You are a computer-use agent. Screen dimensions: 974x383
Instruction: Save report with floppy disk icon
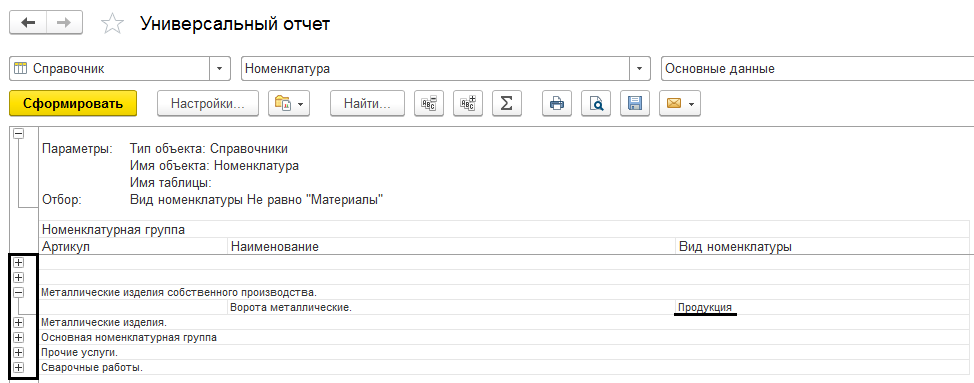point(635,104)
